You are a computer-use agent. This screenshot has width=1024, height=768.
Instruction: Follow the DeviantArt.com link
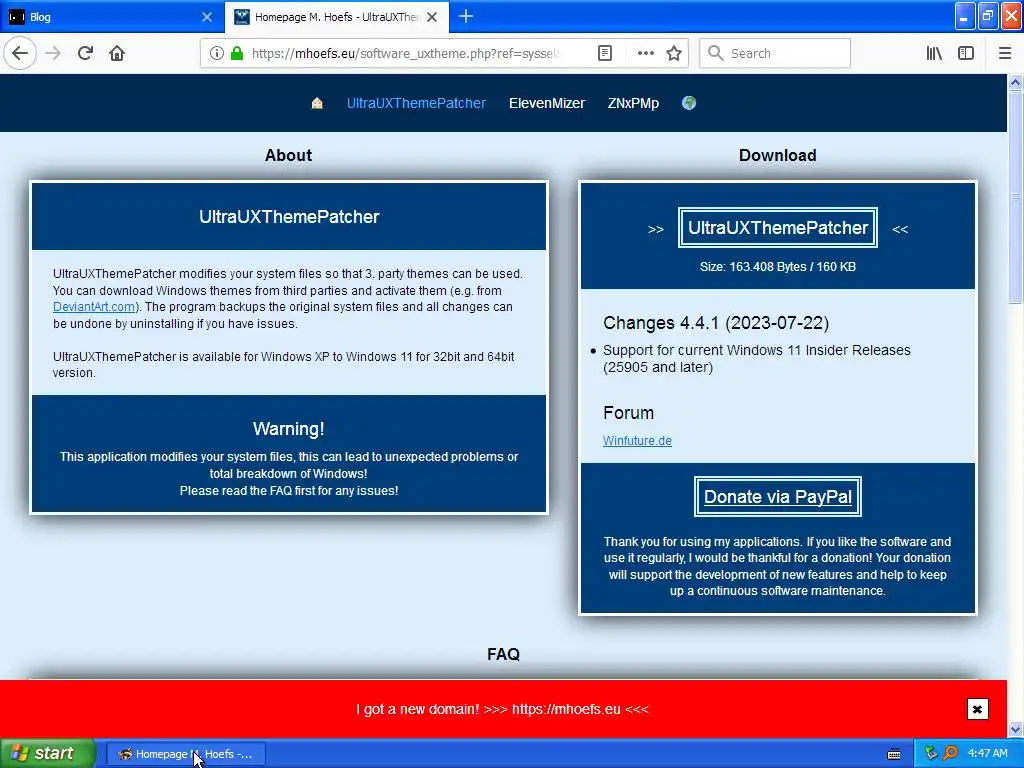tap(96, 307)
